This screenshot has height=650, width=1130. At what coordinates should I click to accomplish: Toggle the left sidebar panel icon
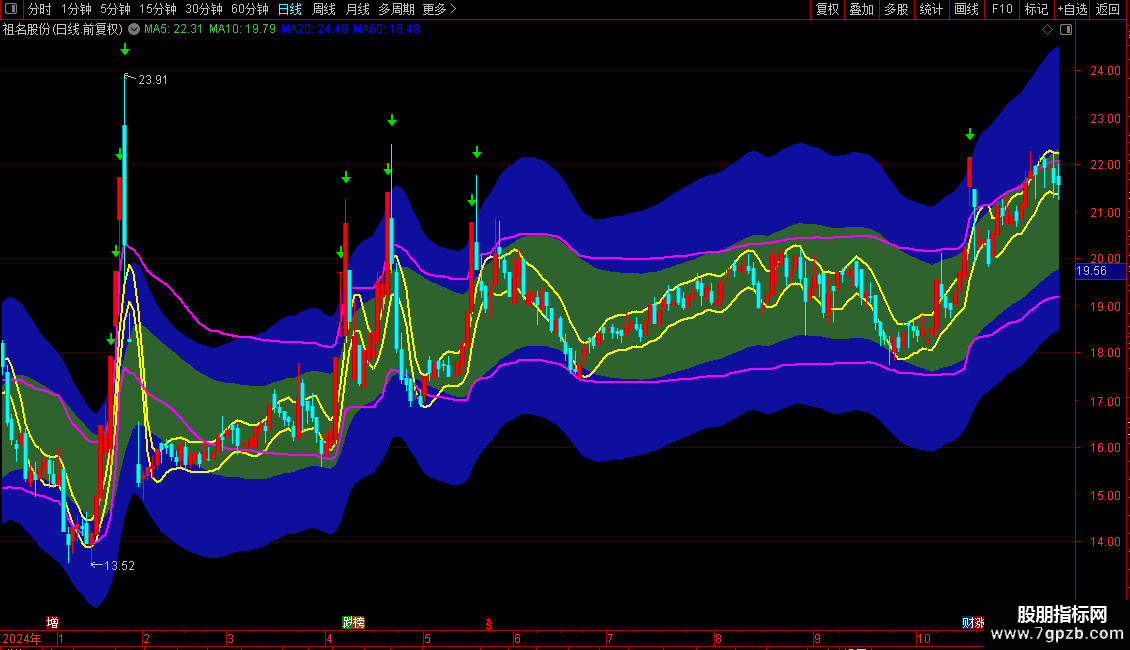tap(11, 9)
